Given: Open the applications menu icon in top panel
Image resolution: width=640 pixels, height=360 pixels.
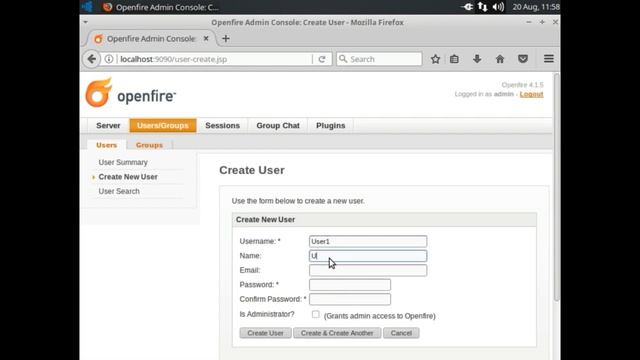Looking at the screenshot, I should (87, 7).
